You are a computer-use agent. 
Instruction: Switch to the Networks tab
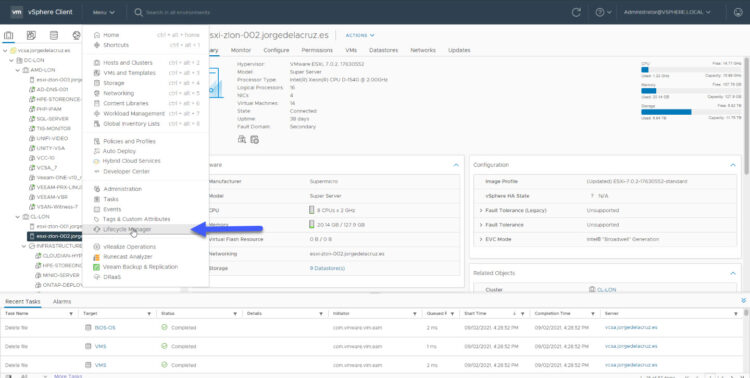point(423,50)
